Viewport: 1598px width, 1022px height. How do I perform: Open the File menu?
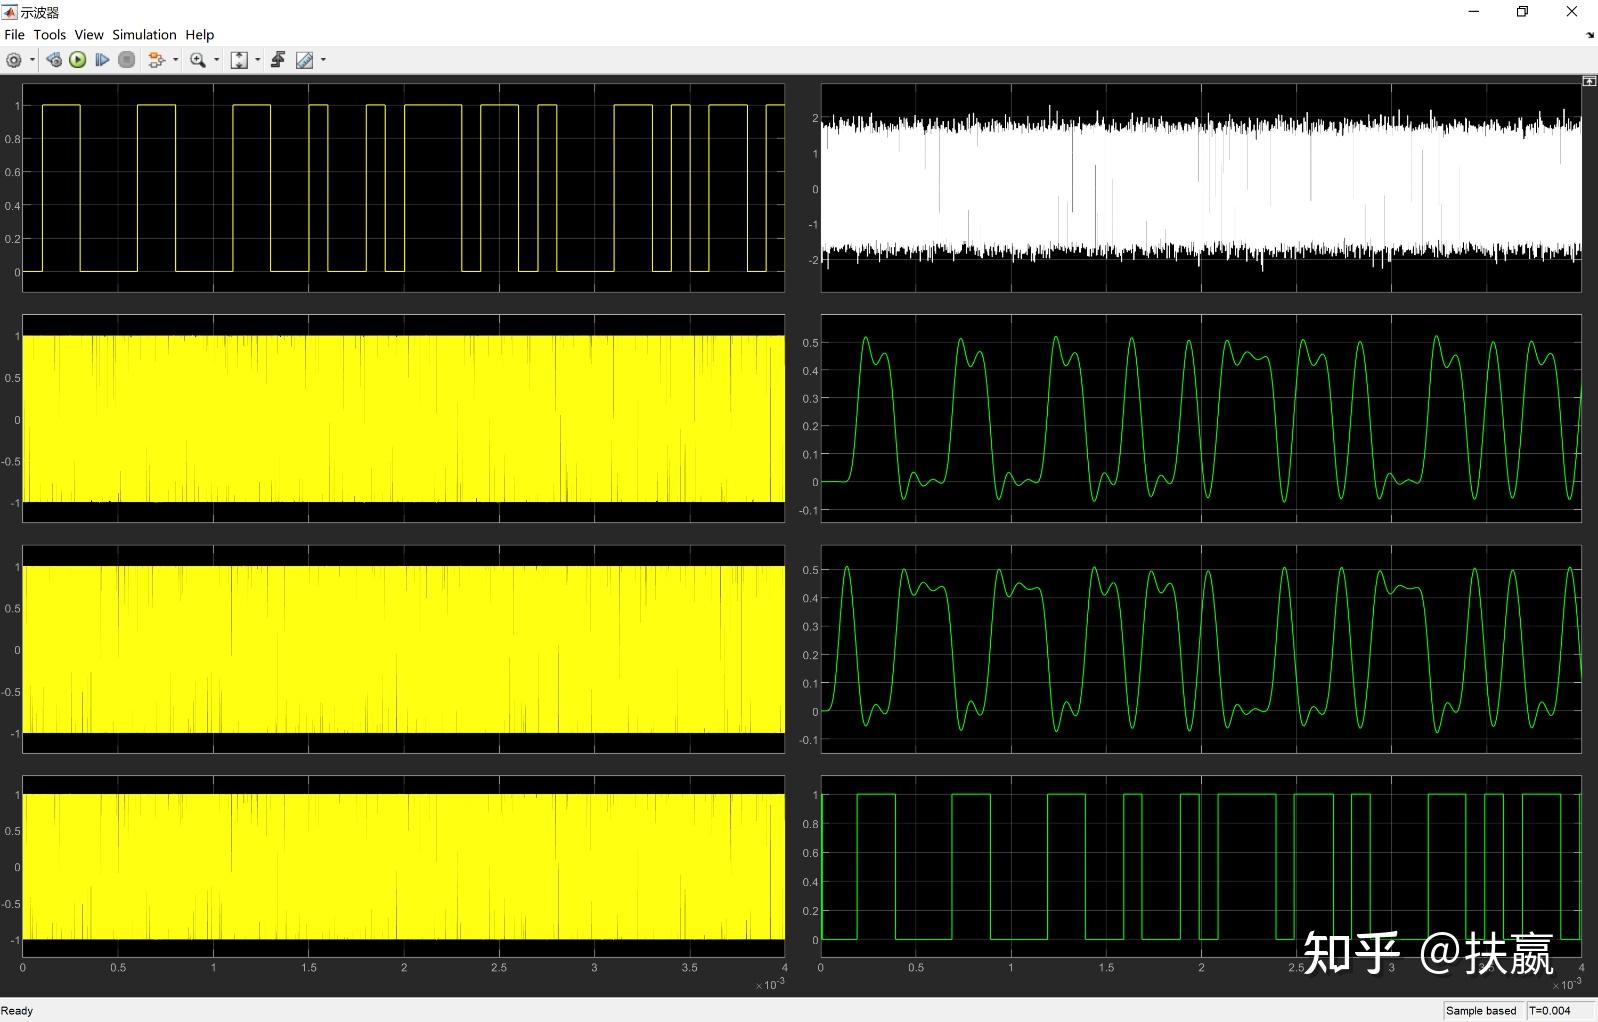[14, 34]
